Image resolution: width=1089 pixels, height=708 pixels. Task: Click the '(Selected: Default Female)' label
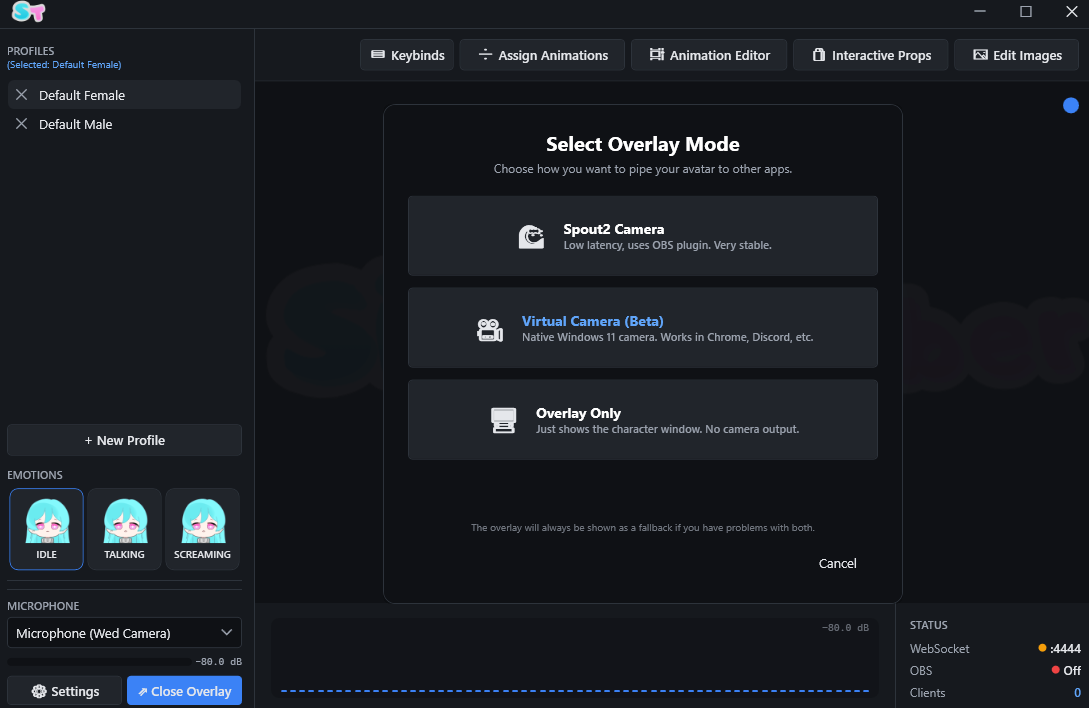click(x=64, y=65)
